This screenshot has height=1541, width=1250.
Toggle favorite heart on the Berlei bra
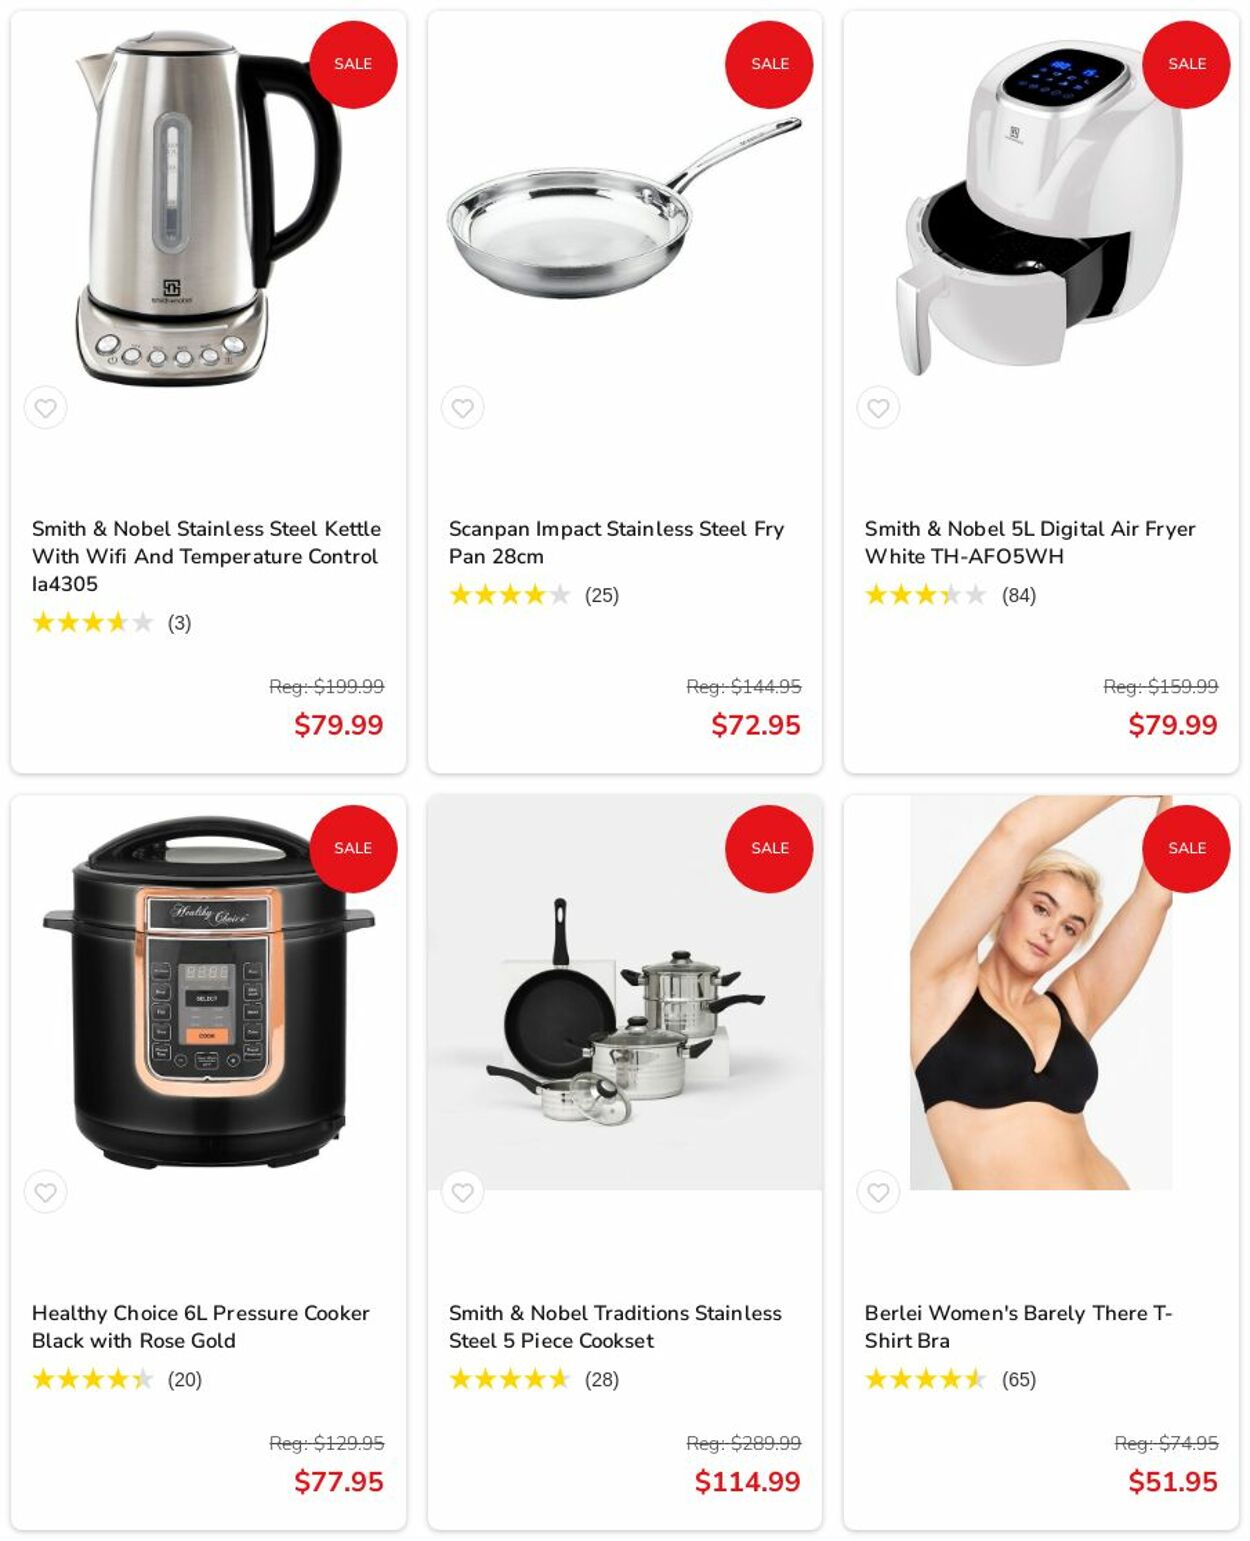click(878, 1192)
